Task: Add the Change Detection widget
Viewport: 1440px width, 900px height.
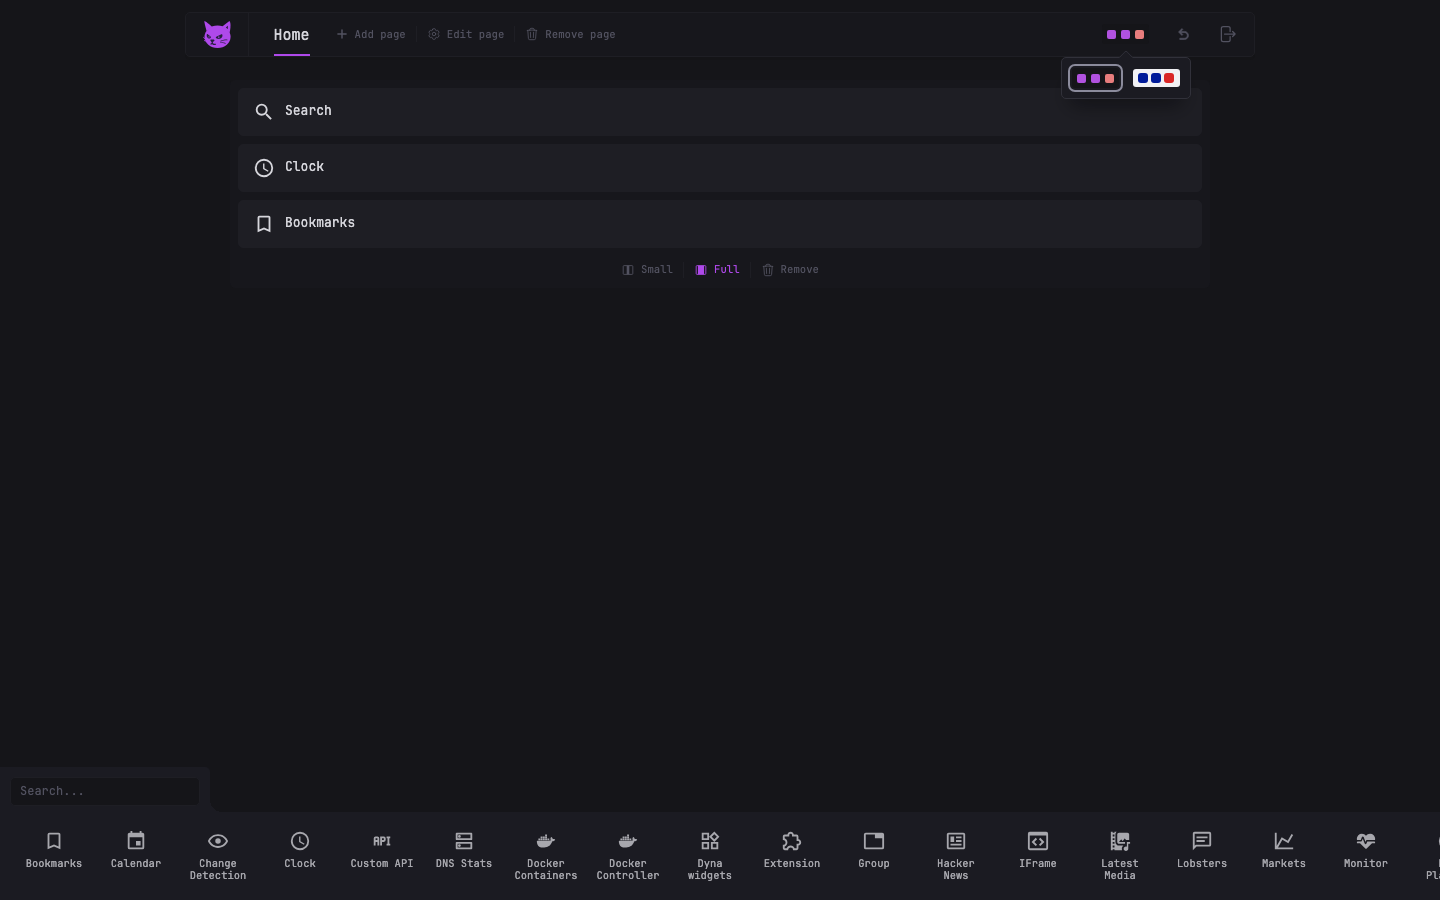Action: pyautogui.click(x=218, y=856)
